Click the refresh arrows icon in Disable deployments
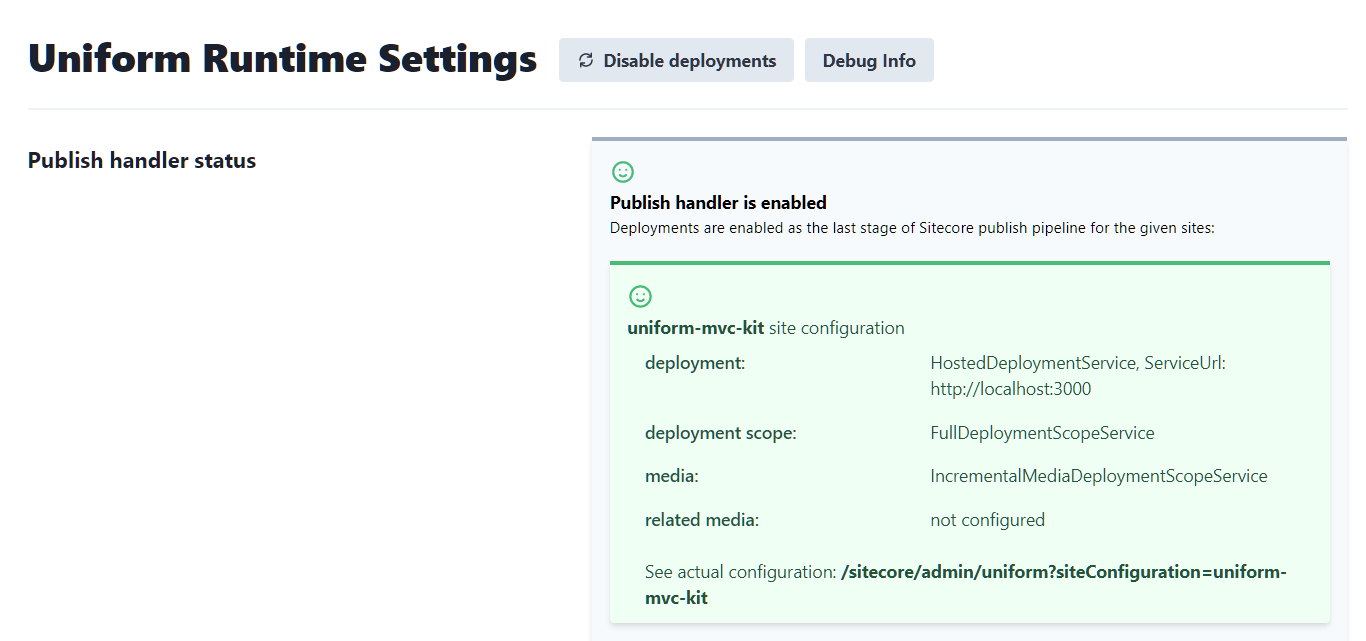1366x641 pixels. pos(586,61)
